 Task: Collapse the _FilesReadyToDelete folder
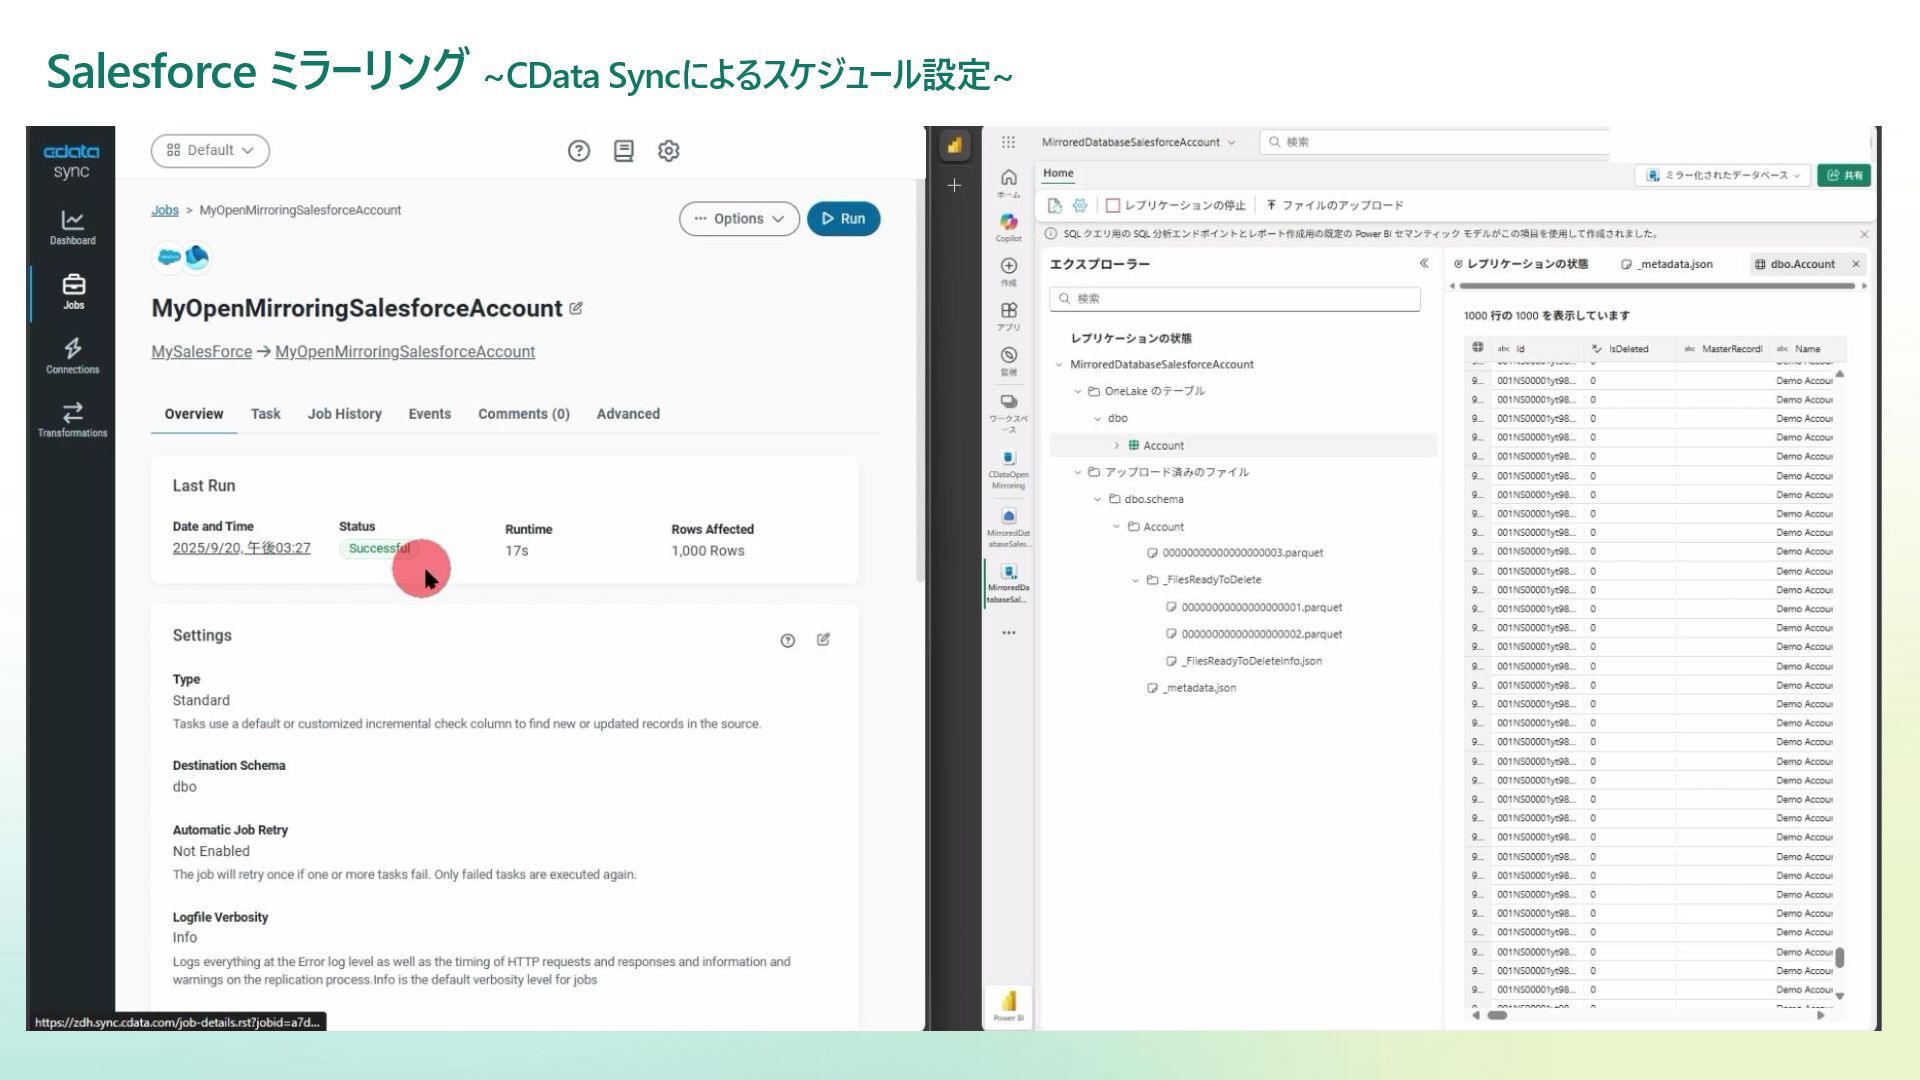[x=1135, y=580]
